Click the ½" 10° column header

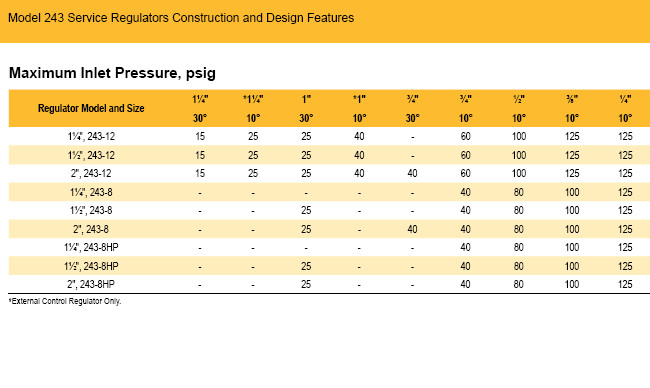519,109
